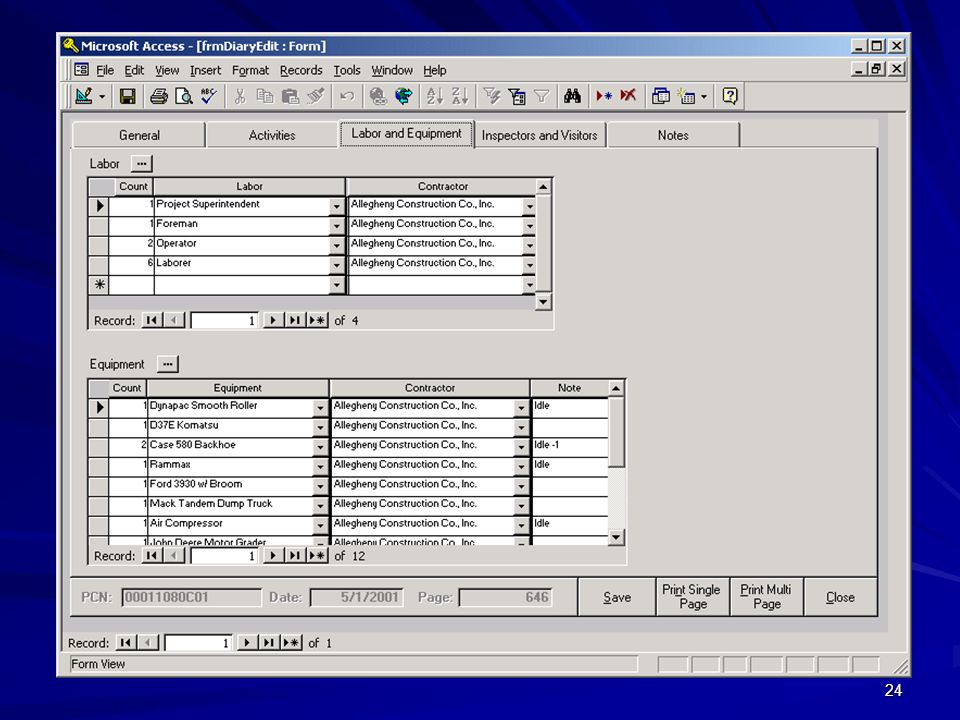Click the PCN field

click(191, 597)
